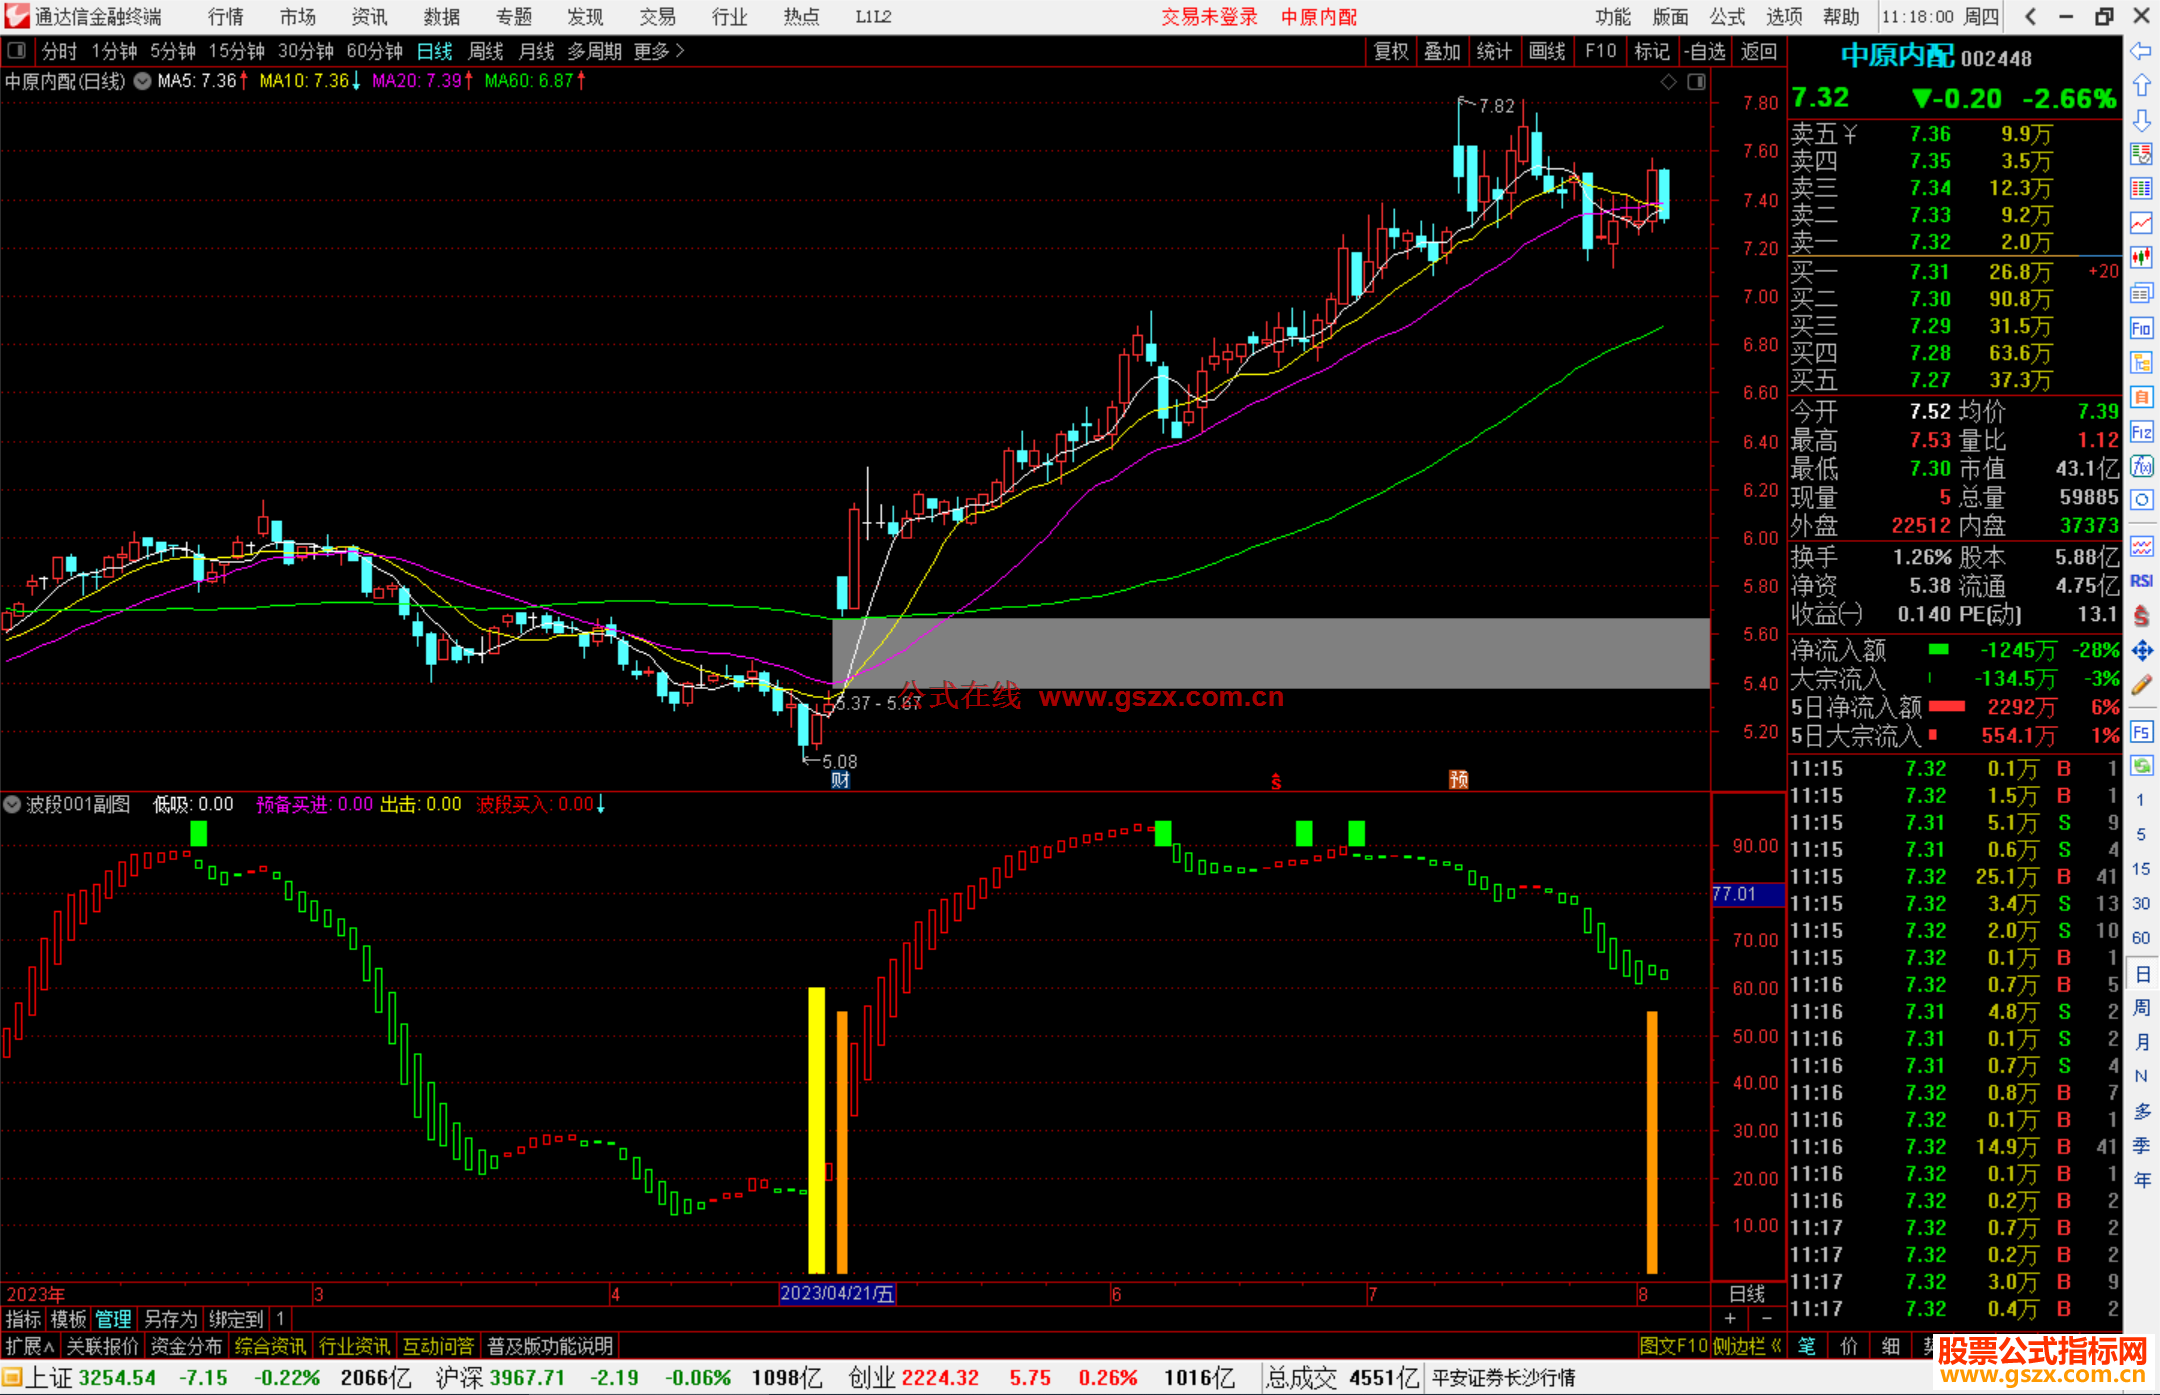2160x1395 pixels.
Task: Open the 公式 menu
Action: 1726,16
